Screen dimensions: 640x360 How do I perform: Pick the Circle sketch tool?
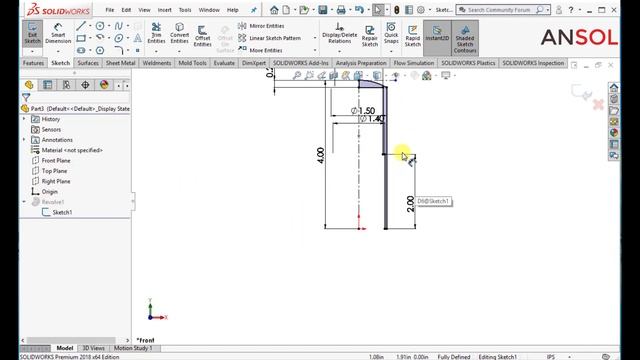tap(100, 26)
